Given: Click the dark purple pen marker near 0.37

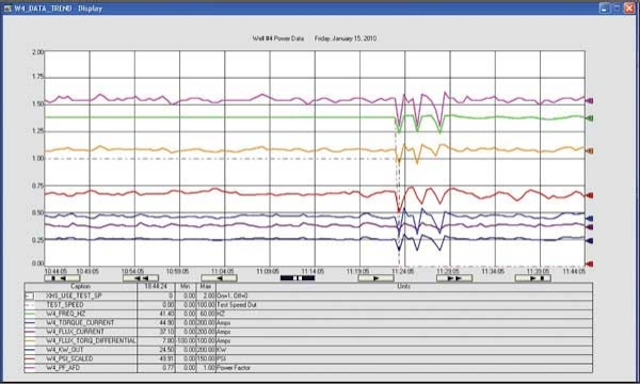Looking at the screenshot, I should pos(589,227).
